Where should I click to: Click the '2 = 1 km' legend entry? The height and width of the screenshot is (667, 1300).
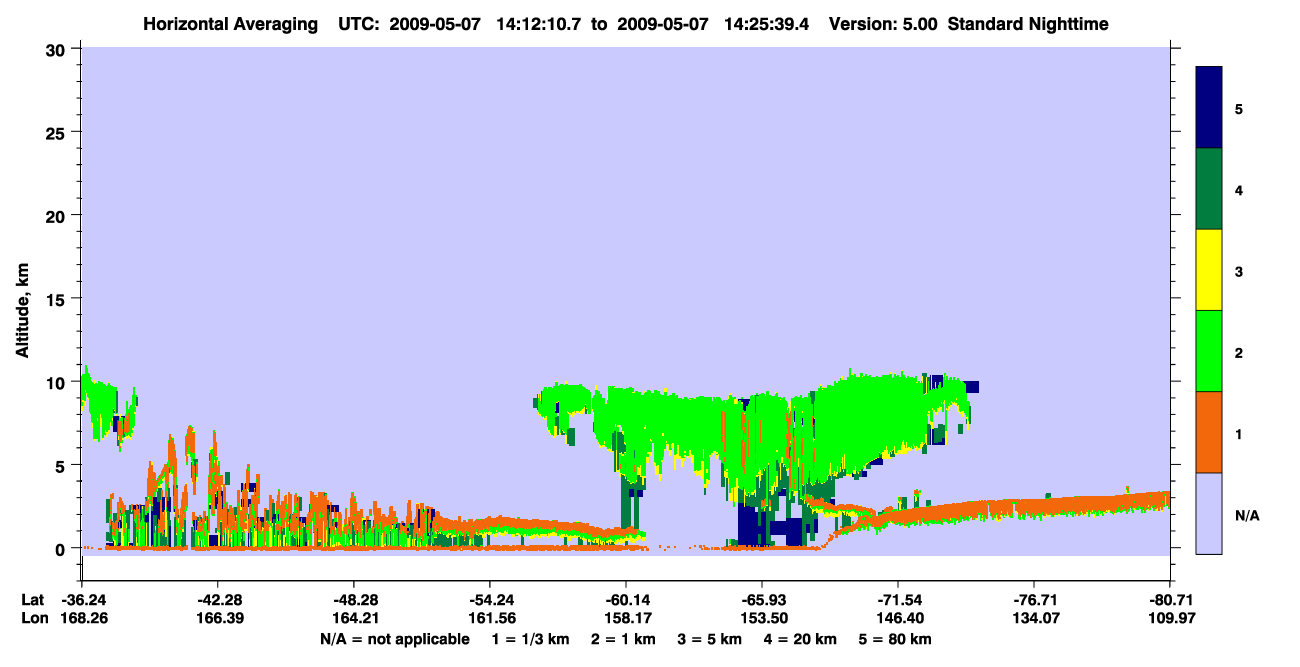point(624,638)
